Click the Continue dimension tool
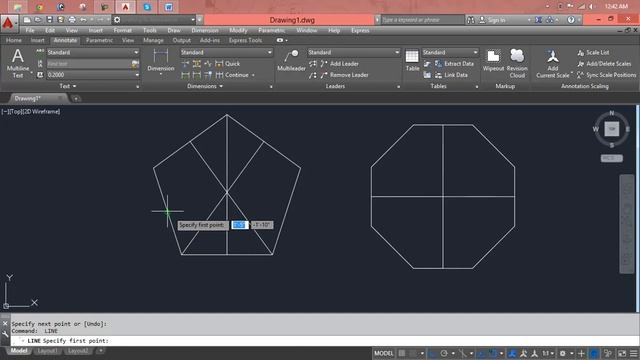 point(232,75)
